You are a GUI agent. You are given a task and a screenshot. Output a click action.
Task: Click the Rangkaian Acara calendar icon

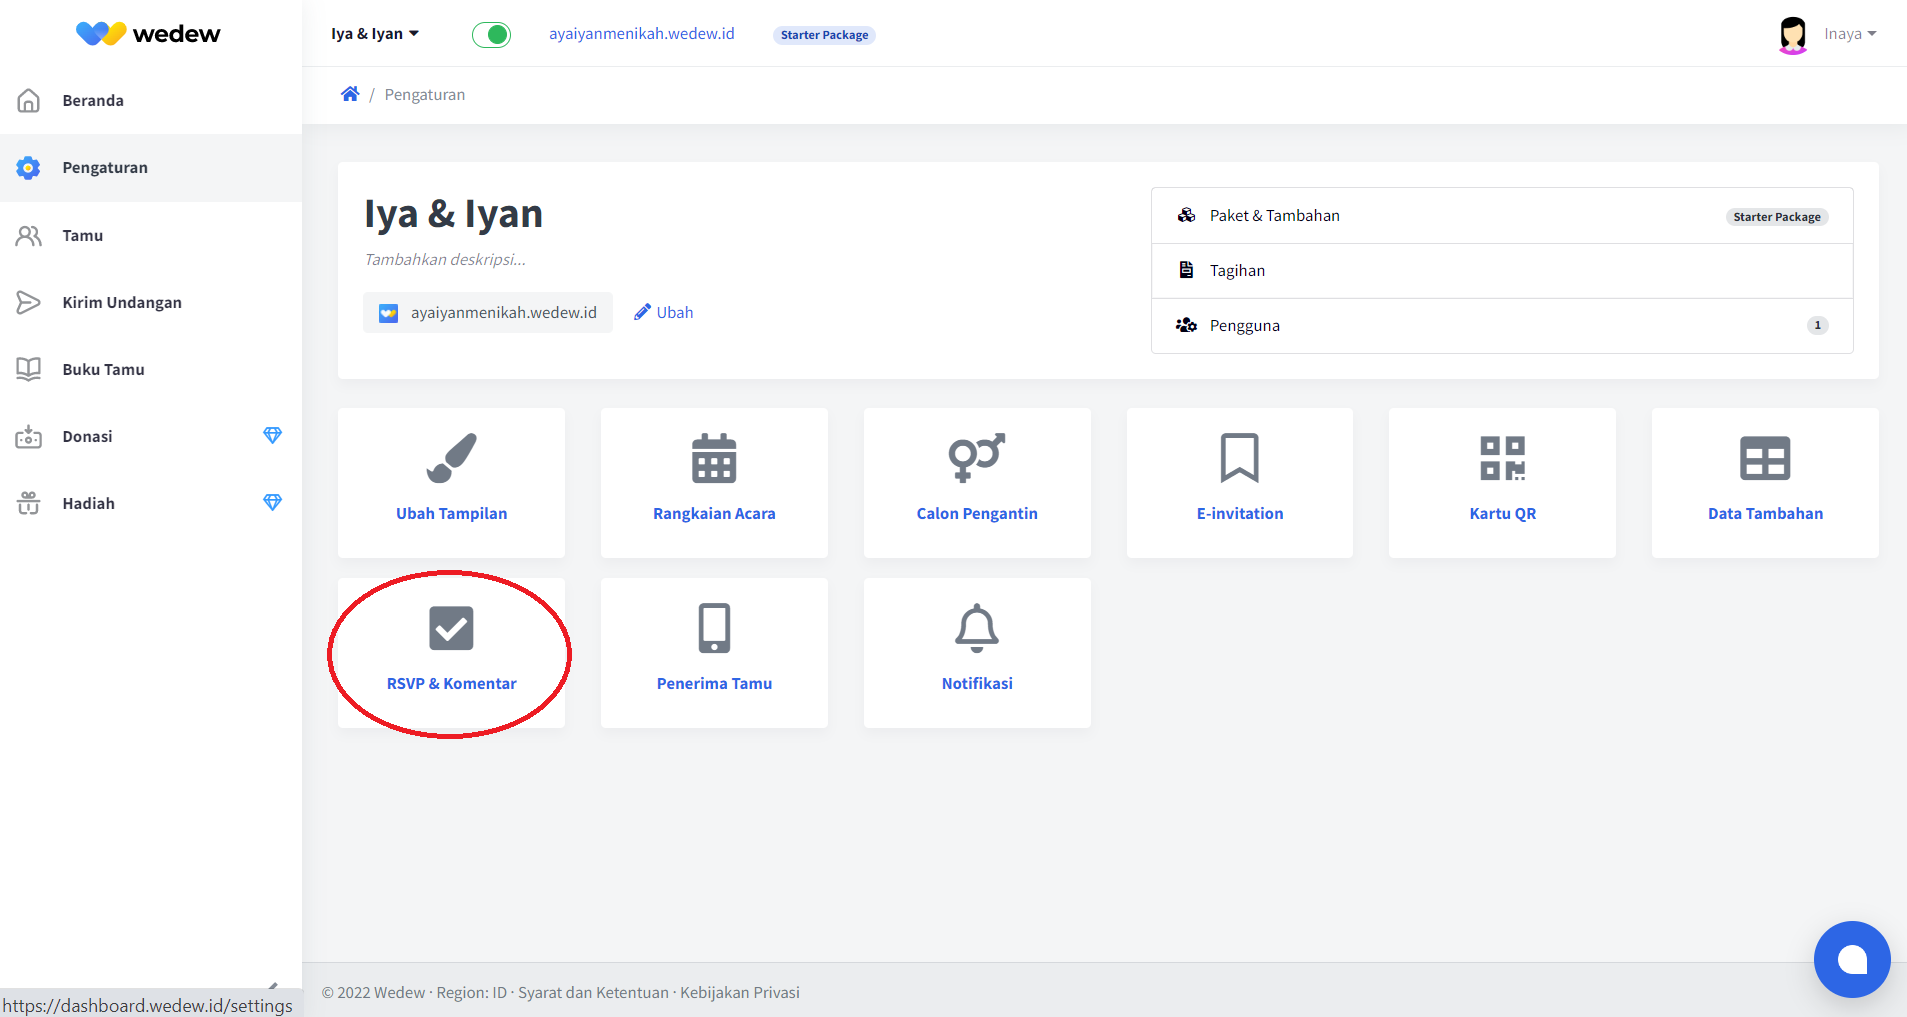pyautogui.click(x=714, y=458)
